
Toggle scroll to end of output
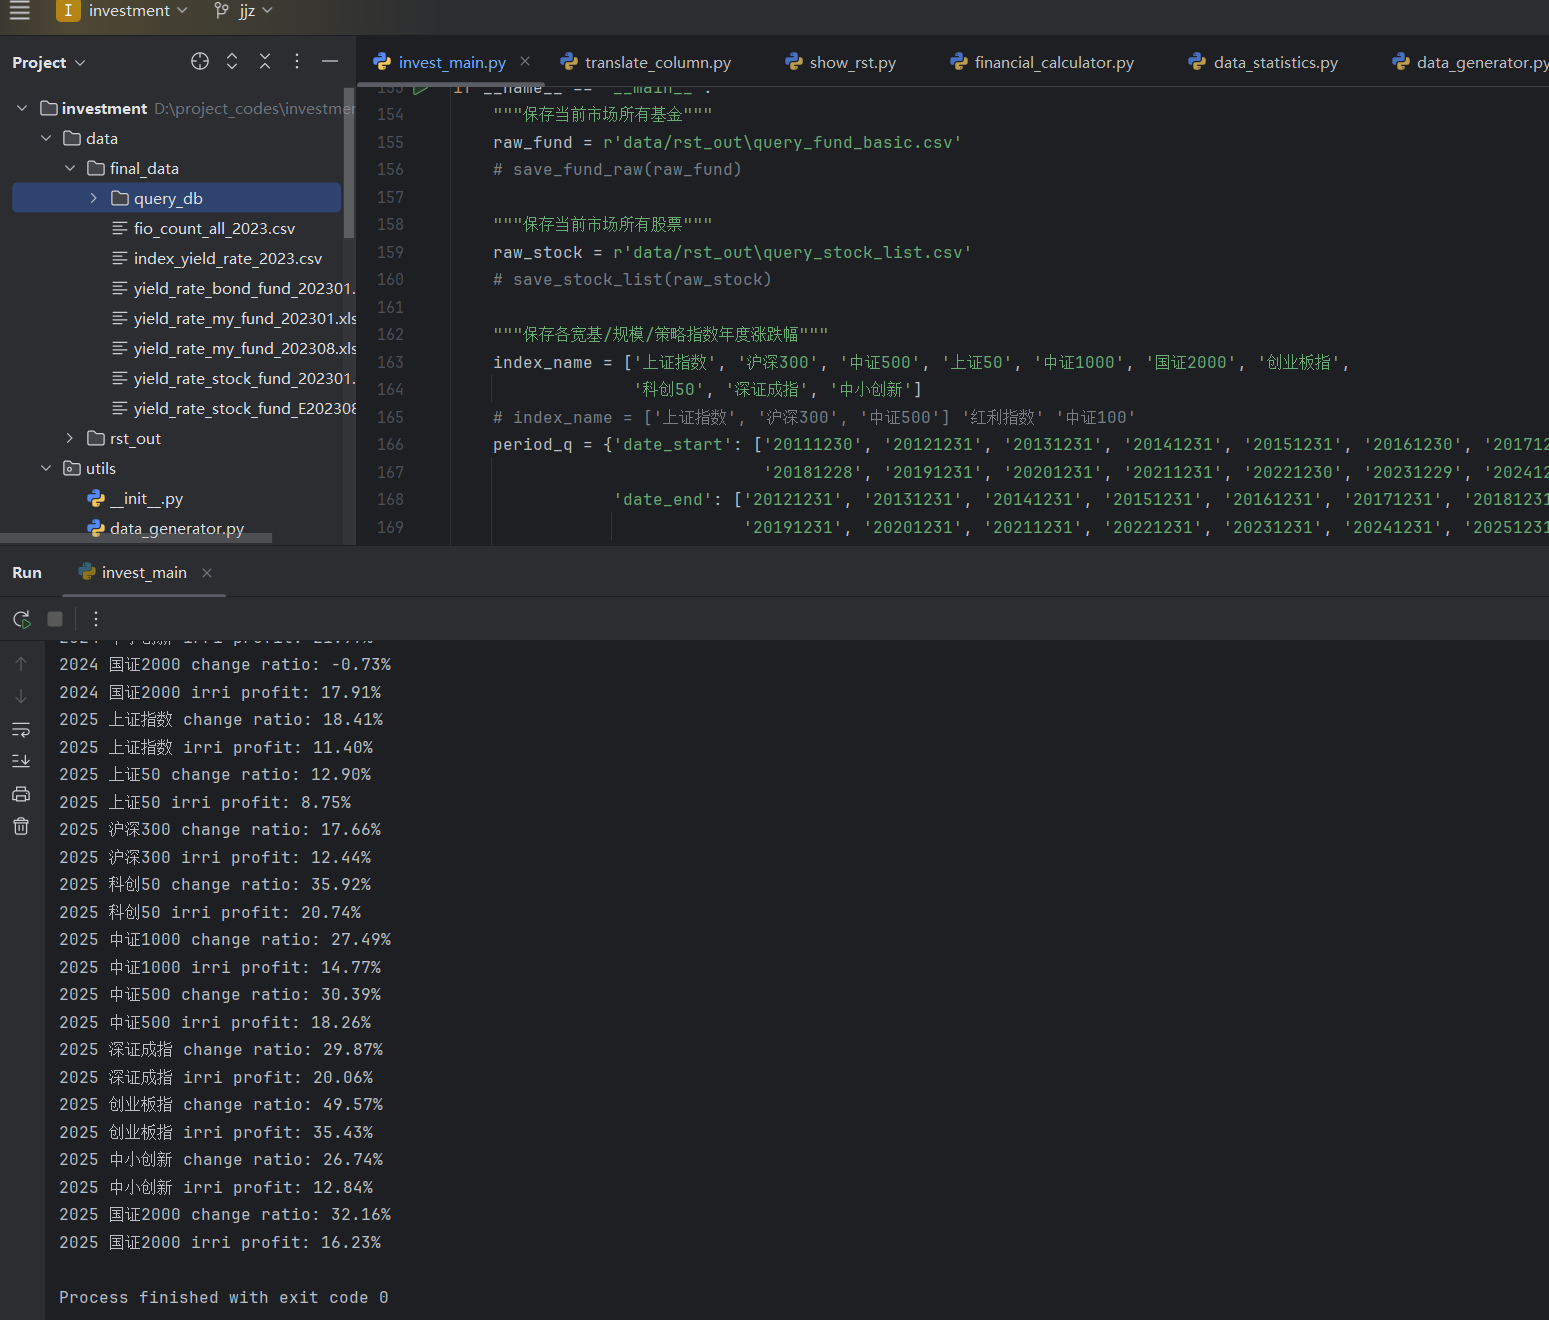(21, 761)
